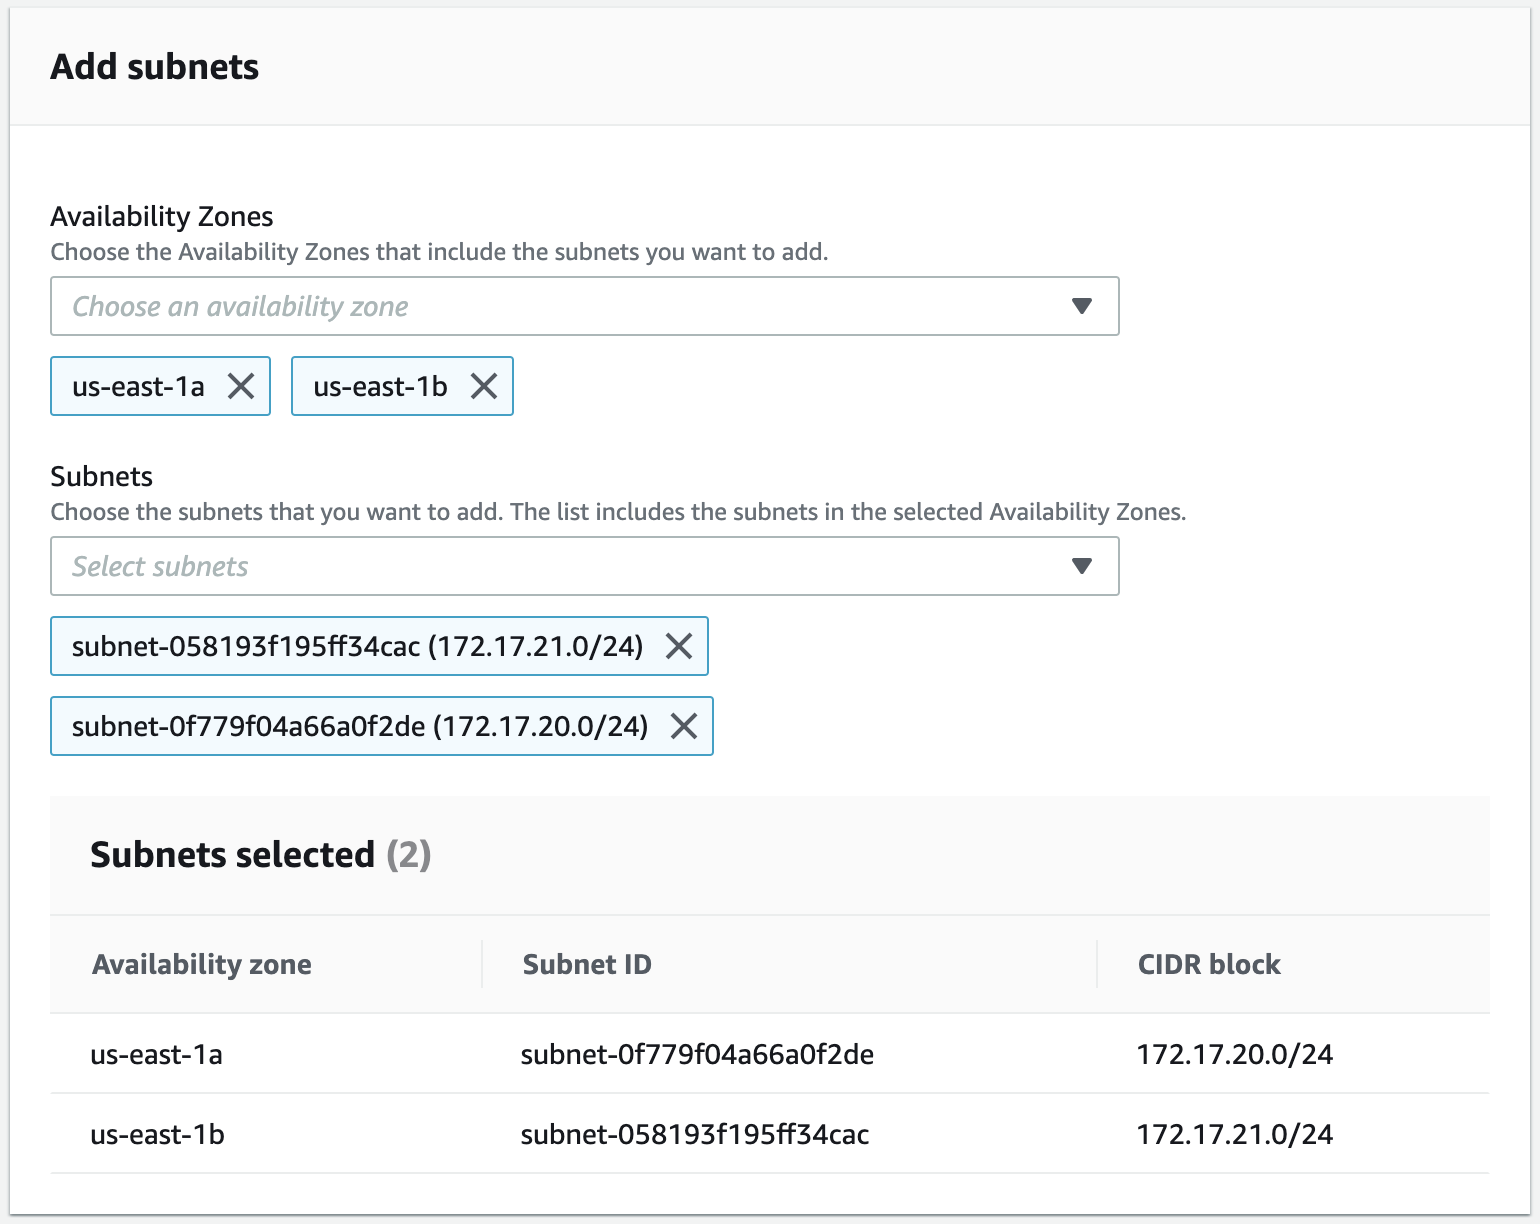Screen dimensions: 1540x1224
Task: Click the Choose an availability zone field
Action: [x=585, y=306]
